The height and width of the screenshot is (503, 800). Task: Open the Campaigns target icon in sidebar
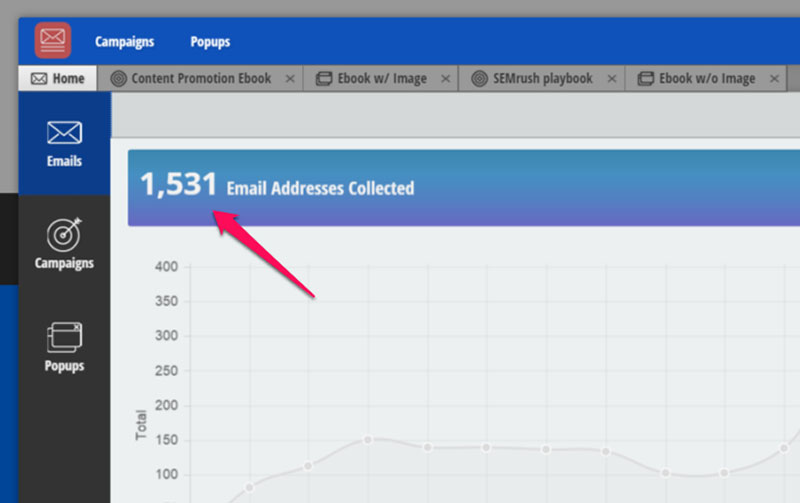click(64, 243)
